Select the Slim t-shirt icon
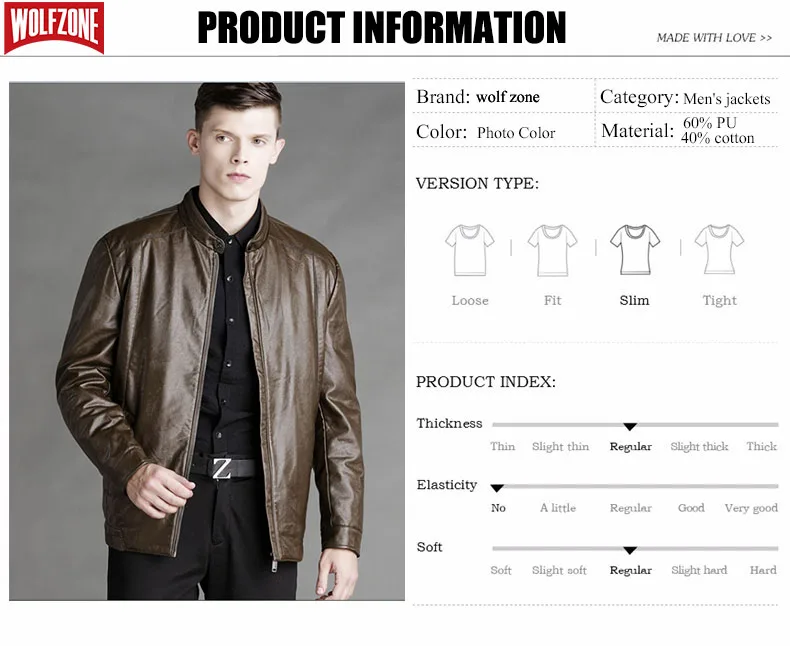790x646 pixels. 635,249
